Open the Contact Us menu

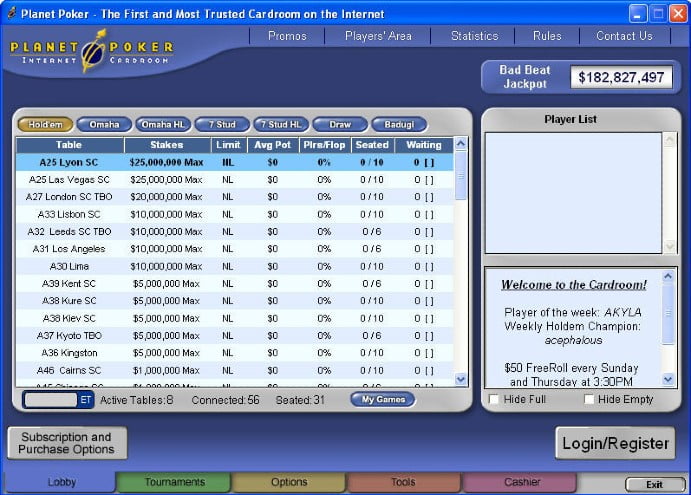(x=624, y=36)
